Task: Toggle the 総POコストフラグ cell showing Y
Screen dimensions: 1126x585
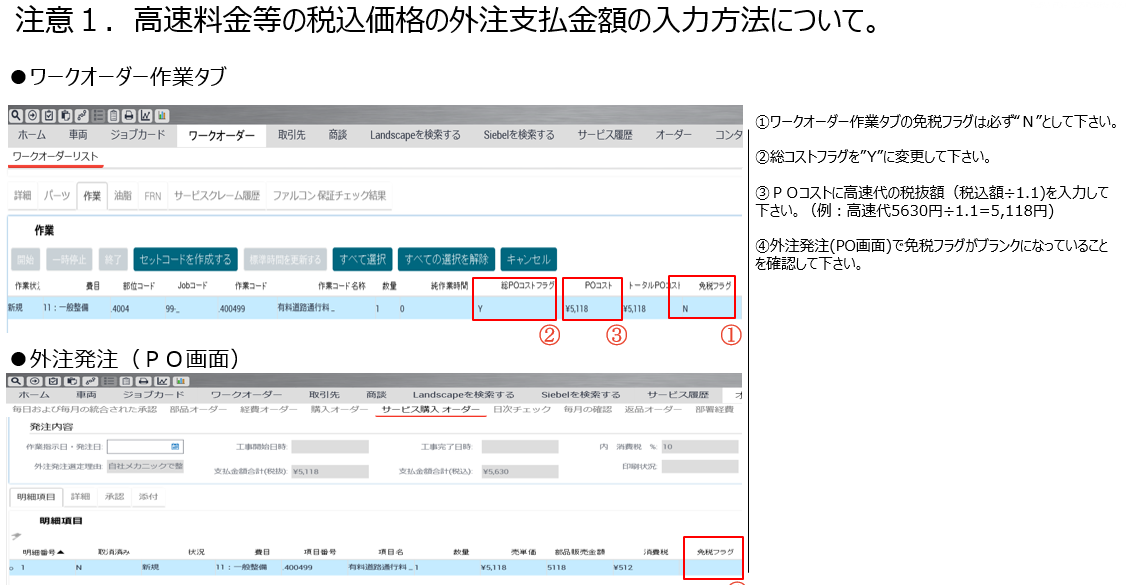Action: click(481, 309)
